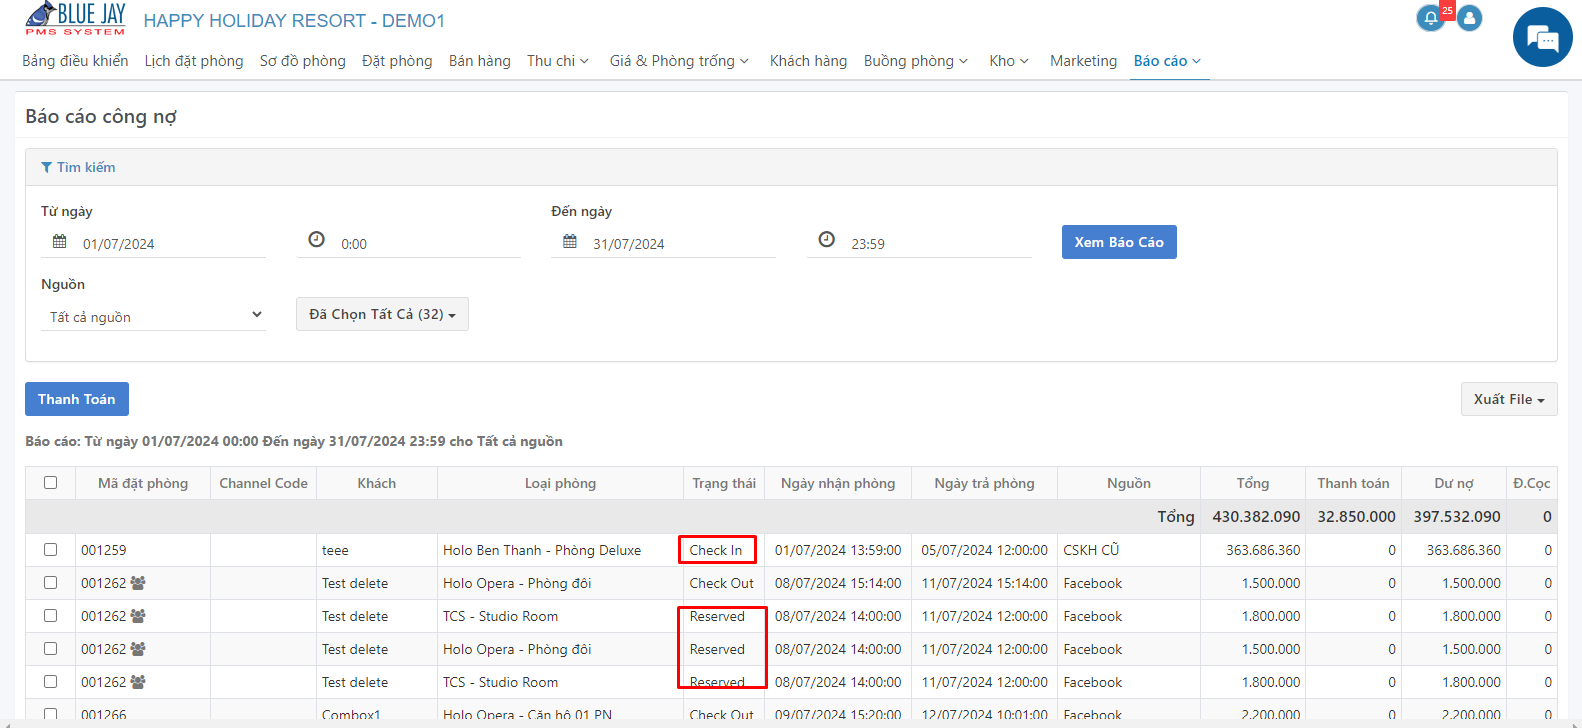The image size is (1582, 728).
Task: Open Đặt phòng page
Action: pos(397,61)
